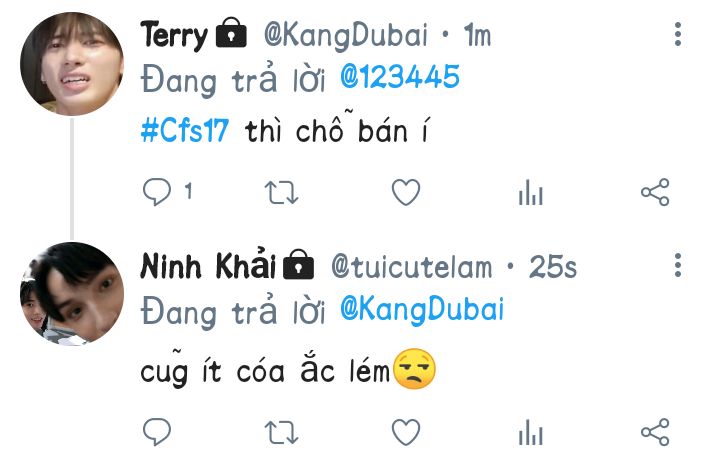719x459 pixels.
Task: Open the Ninh Khải display name
Action: pos(208,265)
